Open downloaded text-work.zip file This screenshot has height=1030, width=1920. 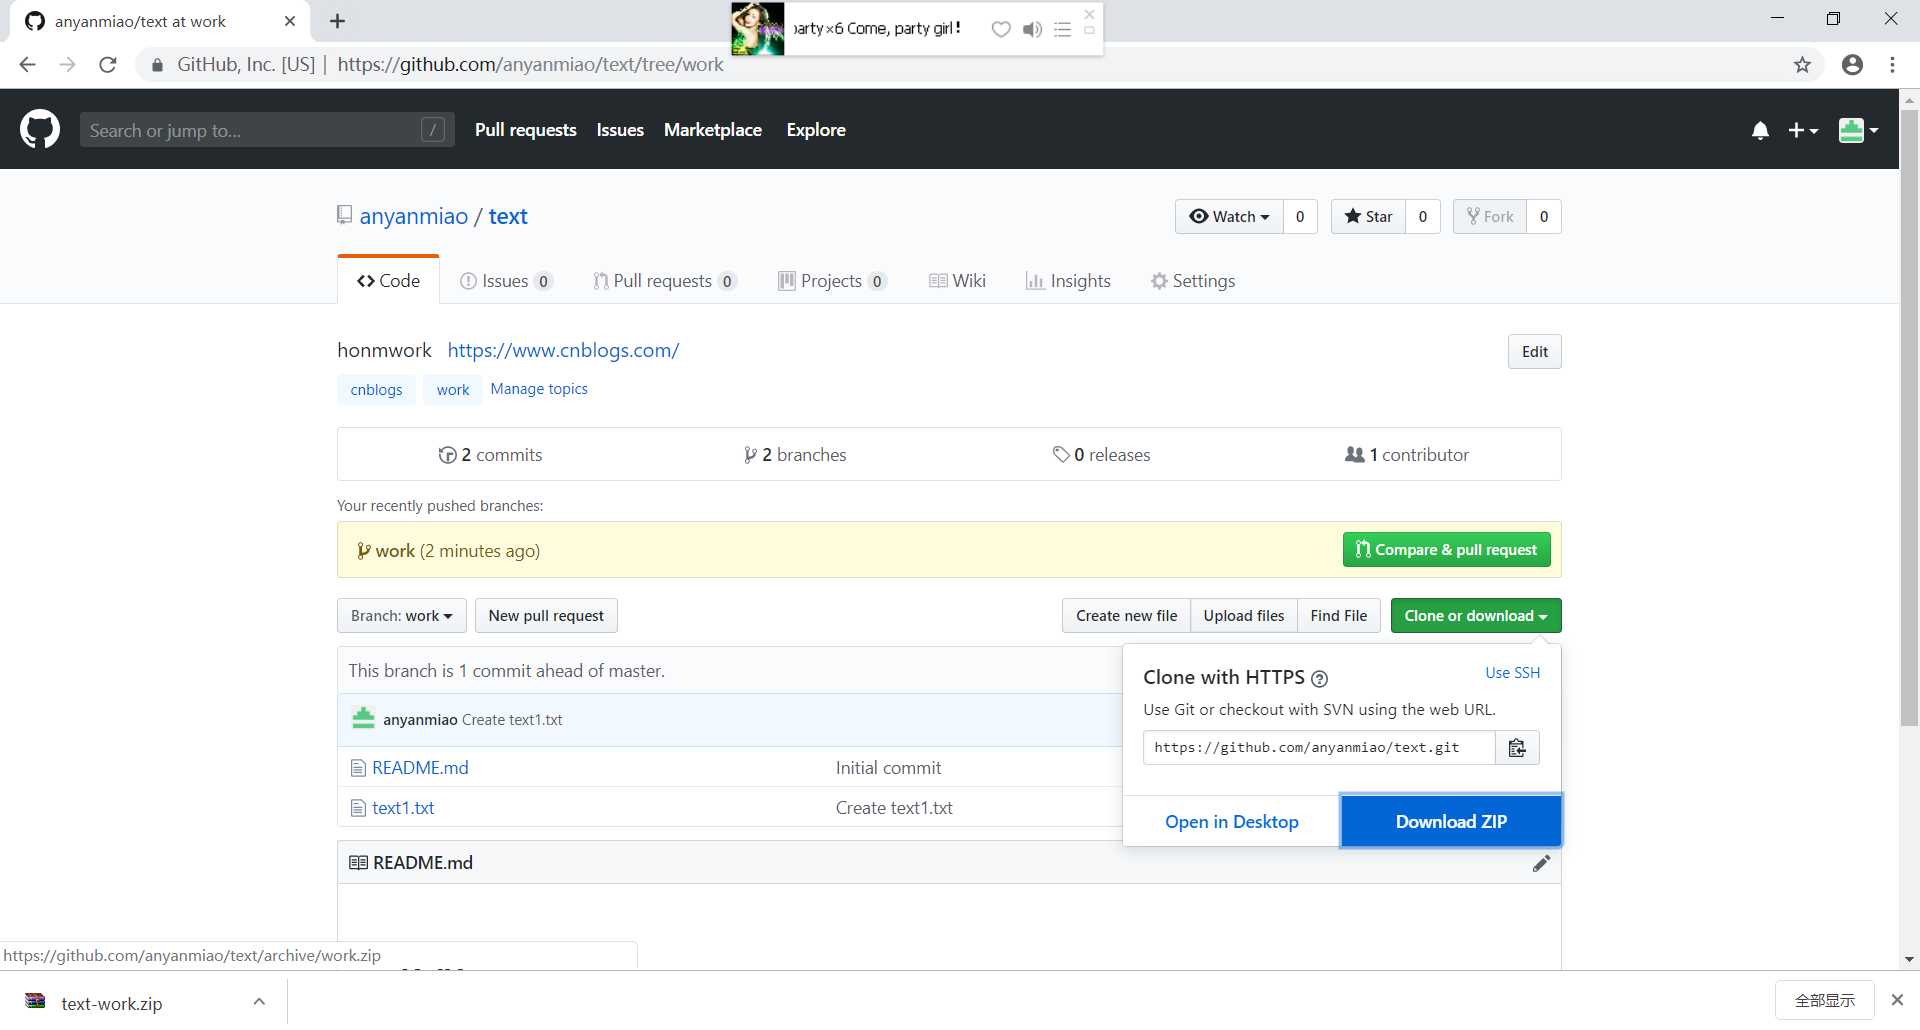[111, 1003]
